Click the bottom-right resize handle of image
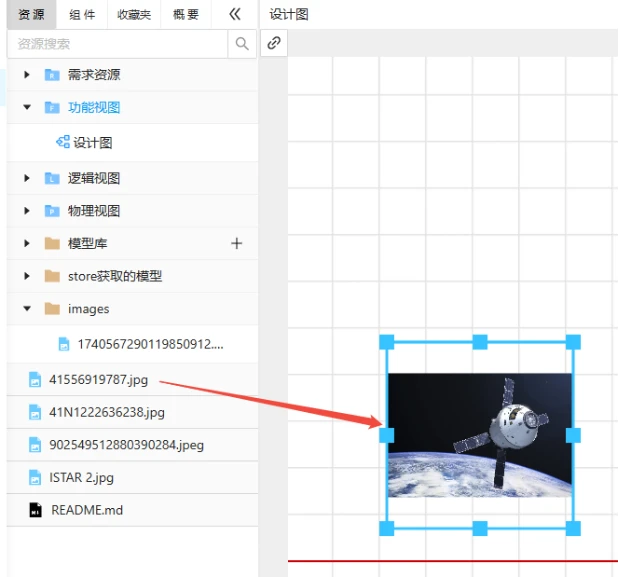The image size is (619, 577). point(573,528)
